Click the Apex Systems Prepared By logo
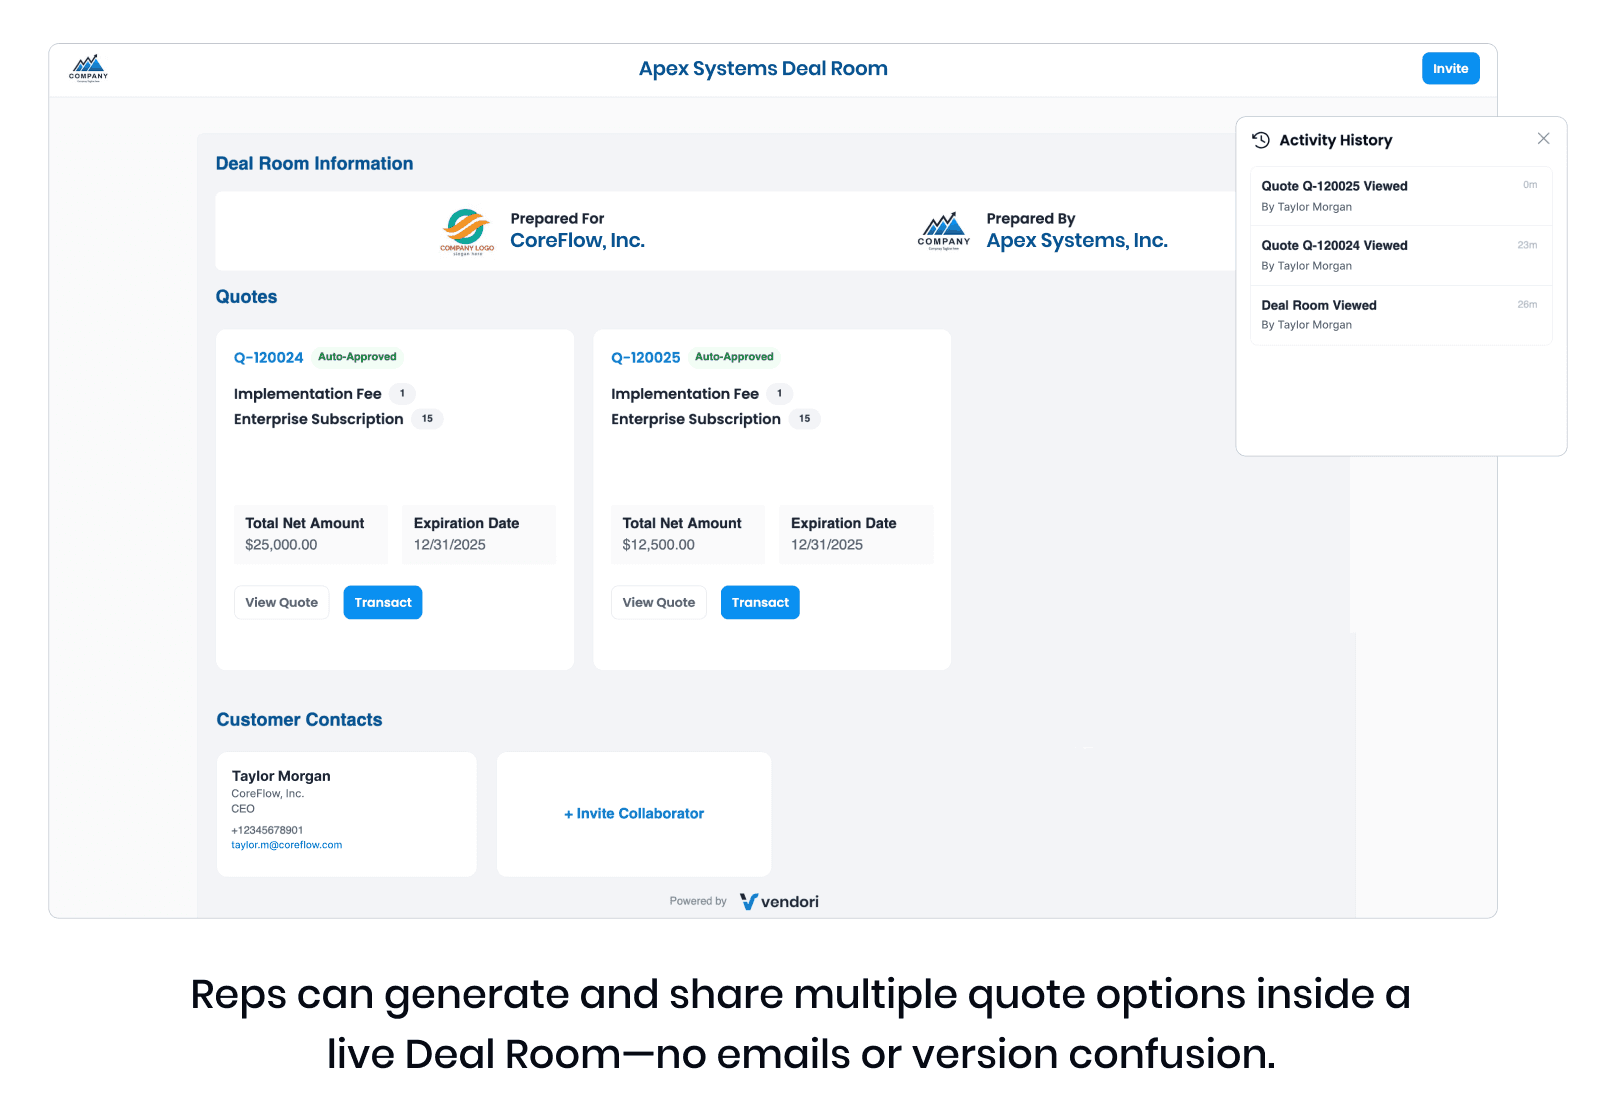Screen dimensions: 1600x1120 (x=943, y=231)
